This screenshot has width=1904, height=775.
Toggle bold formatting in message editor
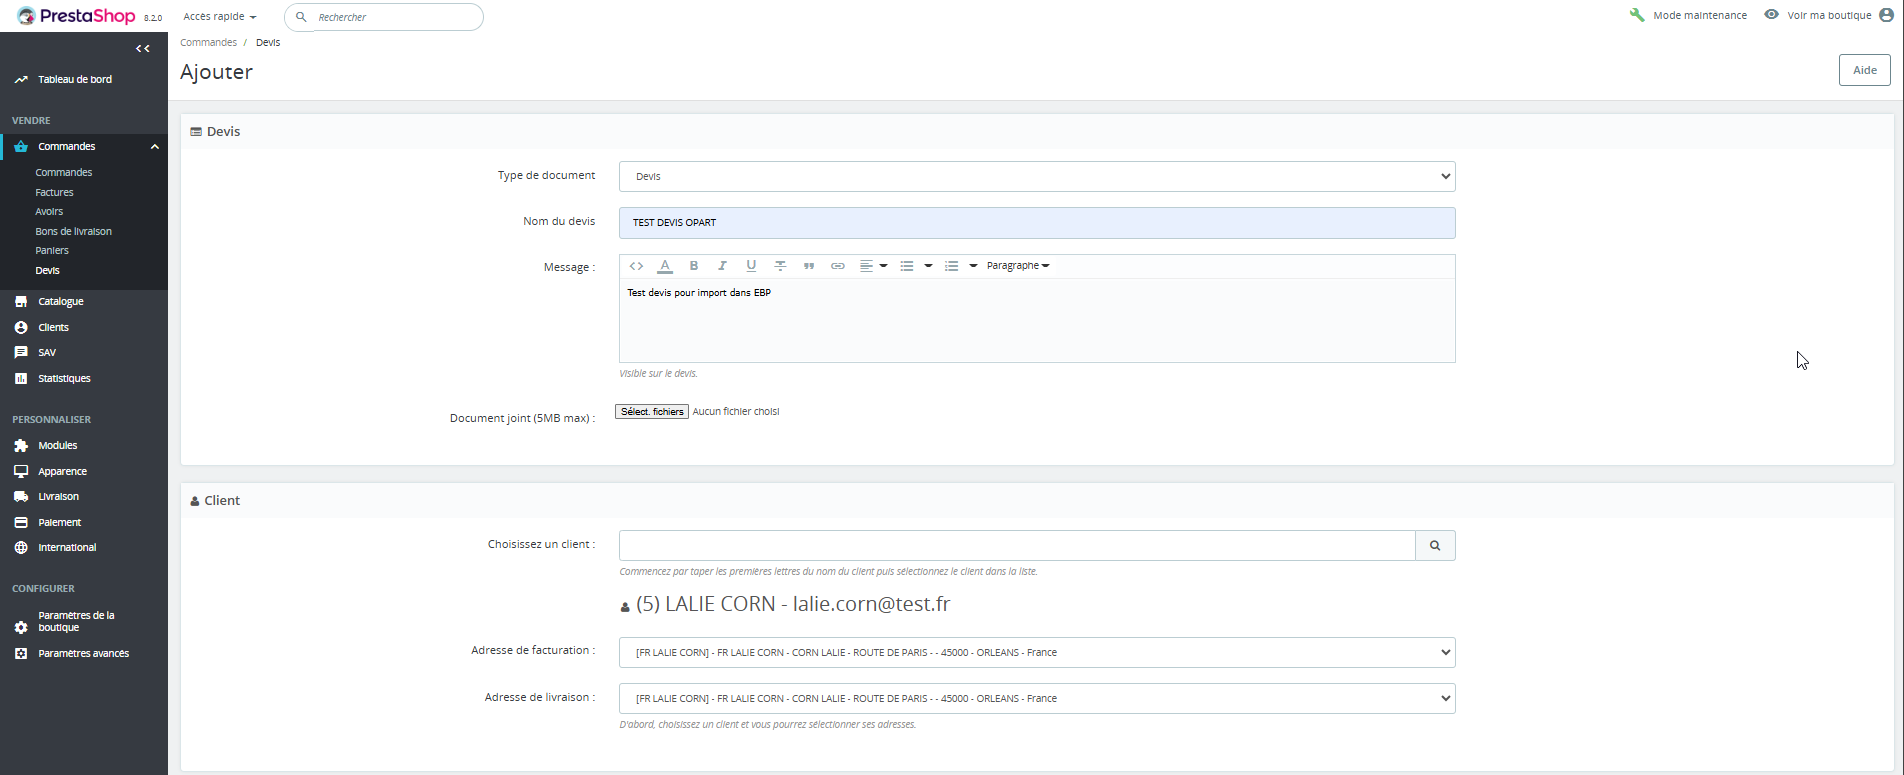click(694, 266)
